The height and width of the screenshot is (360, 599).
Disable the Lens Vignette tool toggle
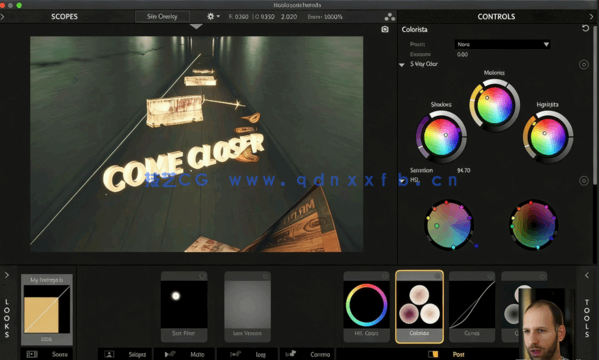[266, 276]
